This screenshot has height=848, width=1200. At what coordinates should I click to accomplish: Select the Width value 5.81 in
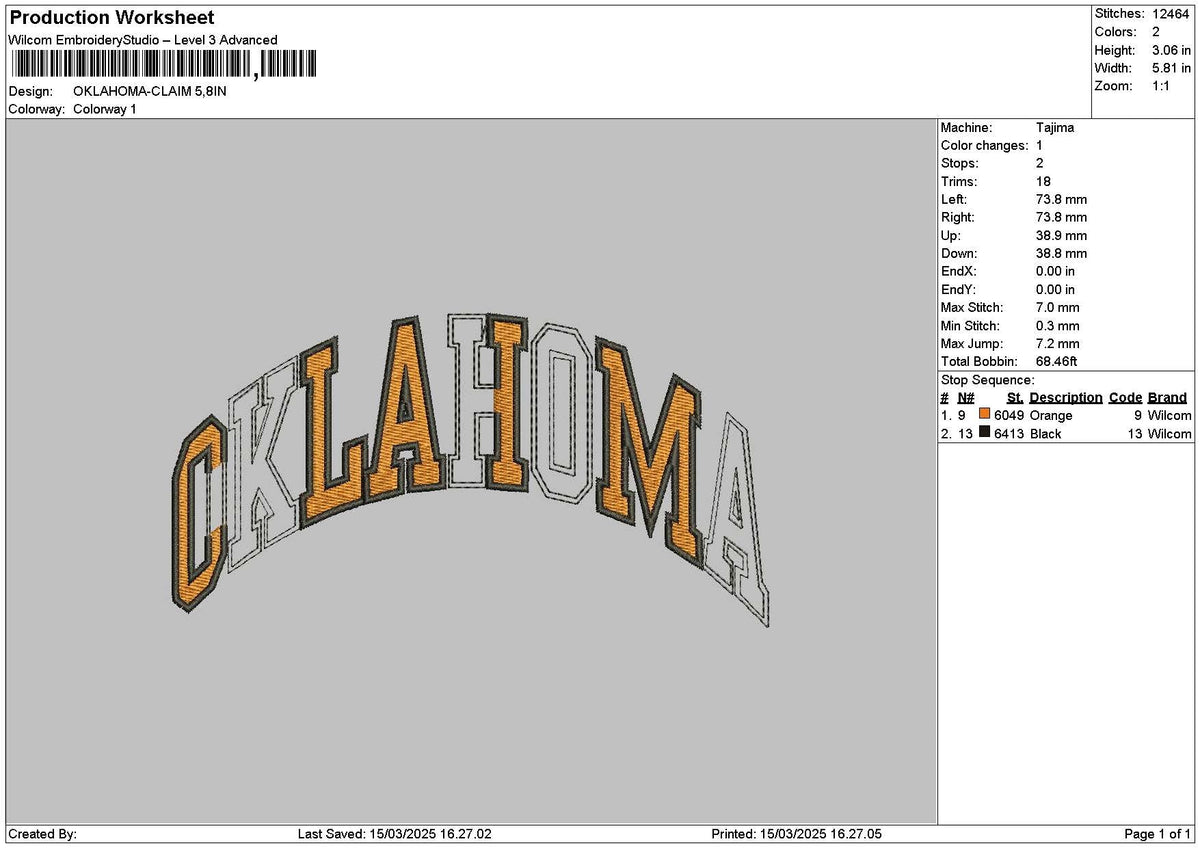coord(1169,68)
